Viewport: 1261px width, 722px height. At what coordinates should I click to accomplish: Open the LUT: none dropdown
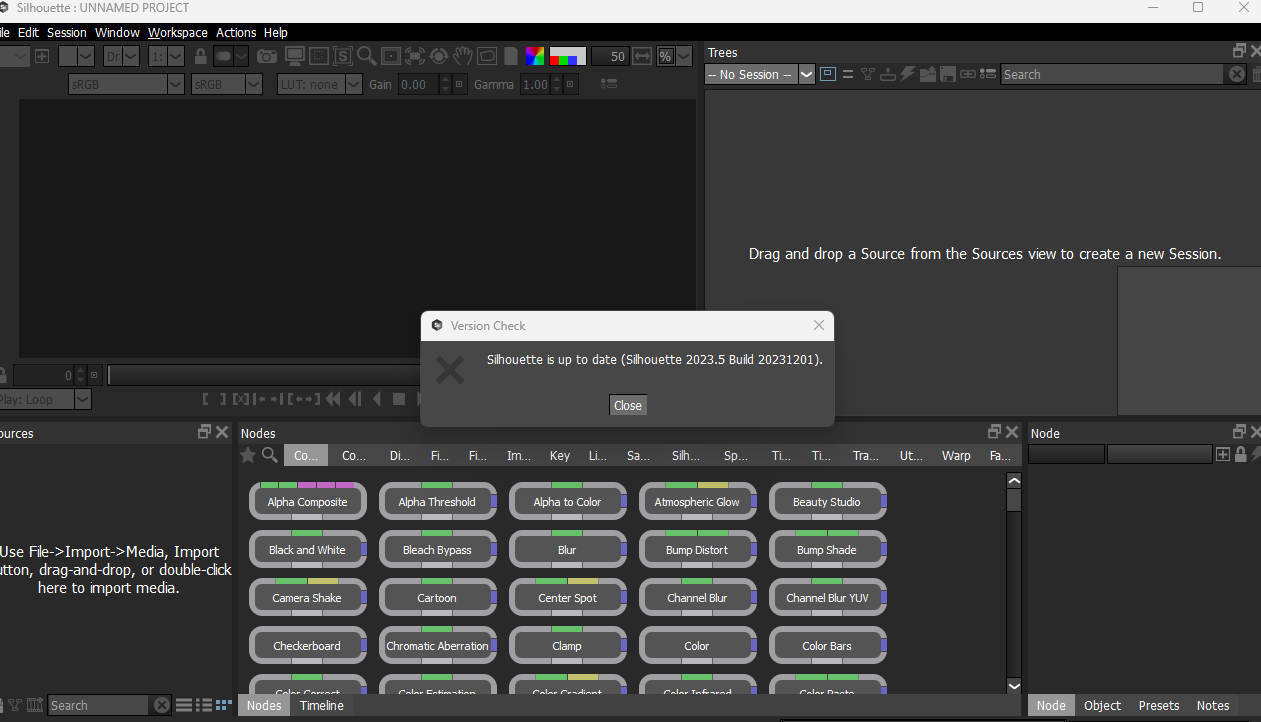click(320, 85)
